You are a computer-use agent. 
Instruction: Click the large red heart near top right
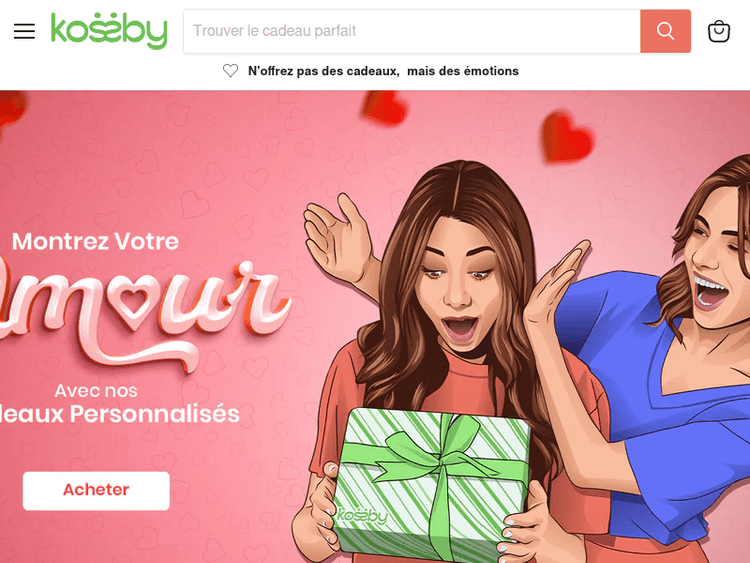click(x=567, y=137)
